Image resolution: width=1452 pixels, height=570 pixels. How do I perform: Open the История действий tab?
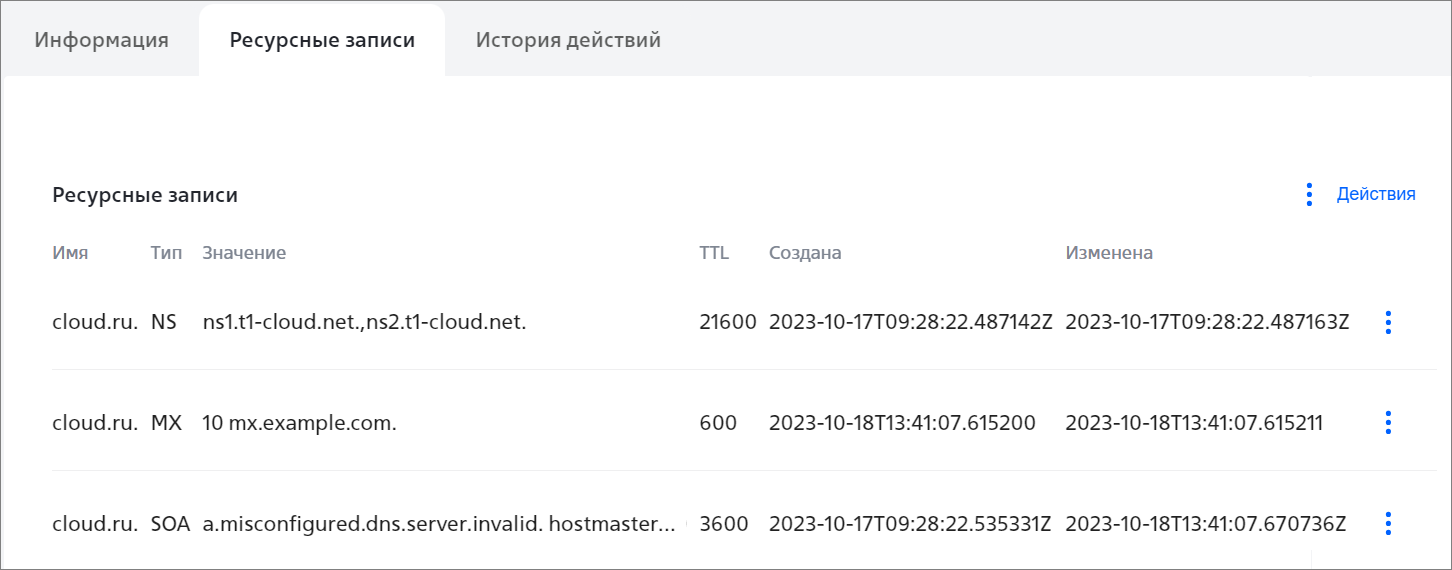(568, 40)
